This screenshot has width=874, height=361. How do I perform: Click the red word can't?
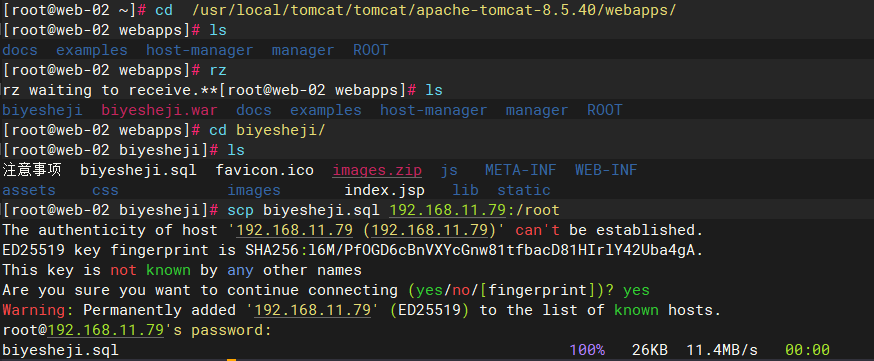(537, 230)
